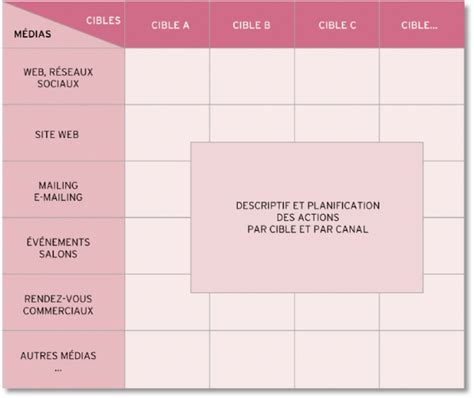
Task: Click the cell for Web, Réseaux Sociaux under Cible C
Action: 337,77
